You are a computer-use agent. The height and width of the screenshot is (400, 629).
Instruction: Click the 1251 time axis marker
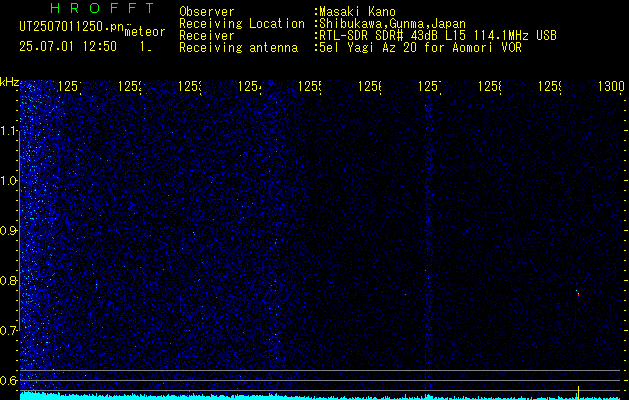pyautogui.click(x=70, y=87)
